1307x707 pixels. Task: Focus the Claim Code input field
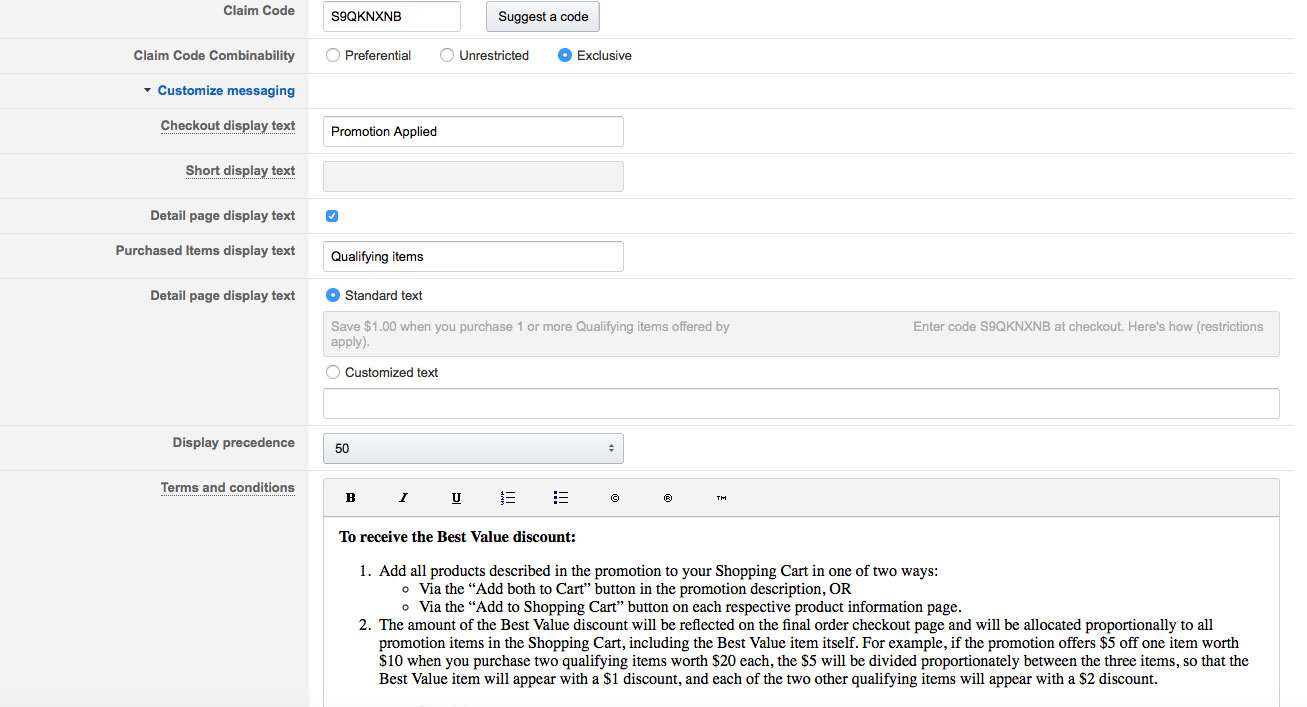click(392, 17)
